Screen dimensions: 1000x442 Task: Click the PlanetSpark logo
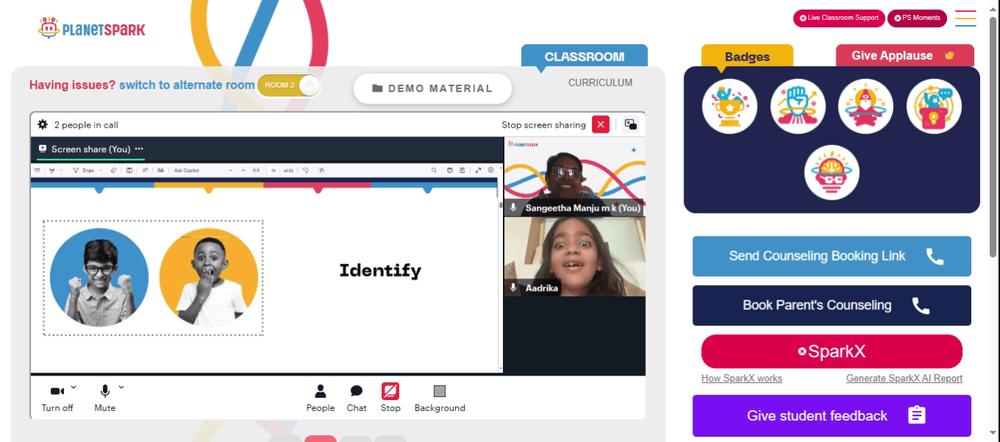[x=91, y=28]
